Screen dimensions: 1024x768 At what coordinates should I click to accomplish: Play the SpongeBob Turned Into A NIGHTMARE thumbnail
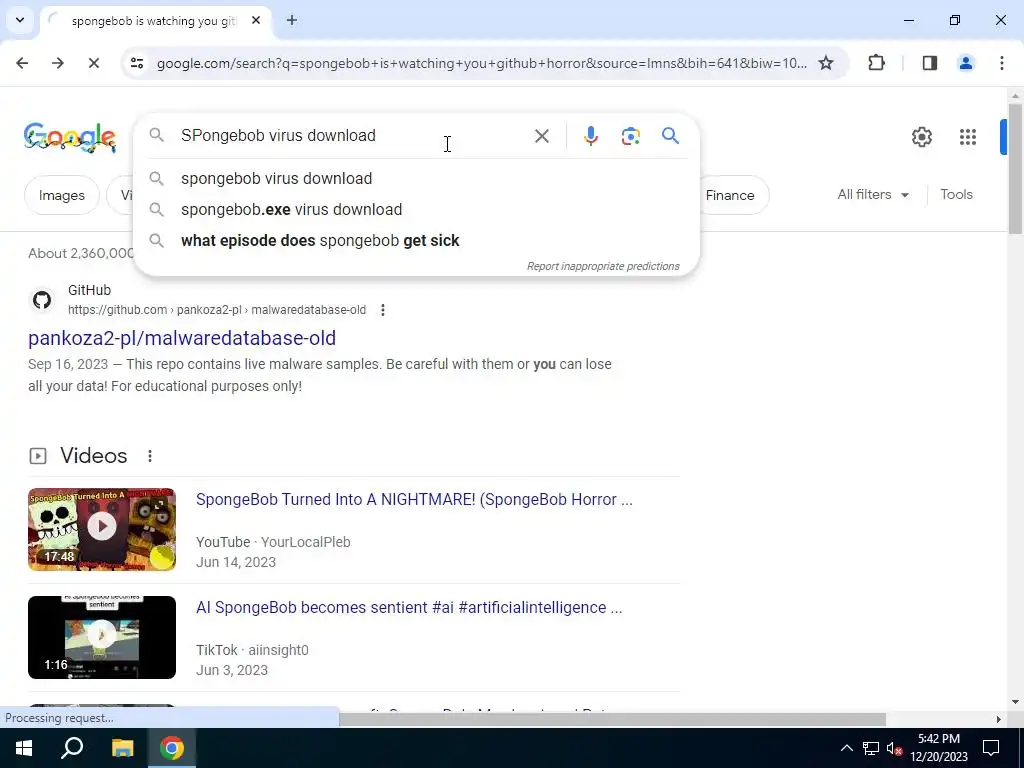tap(102, 529)
